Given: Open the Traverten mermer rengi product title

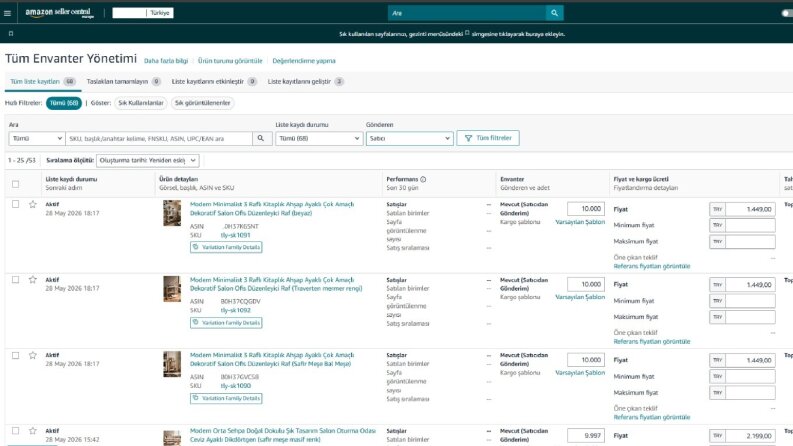Looking at the screenshot, I should coord(276,284).
